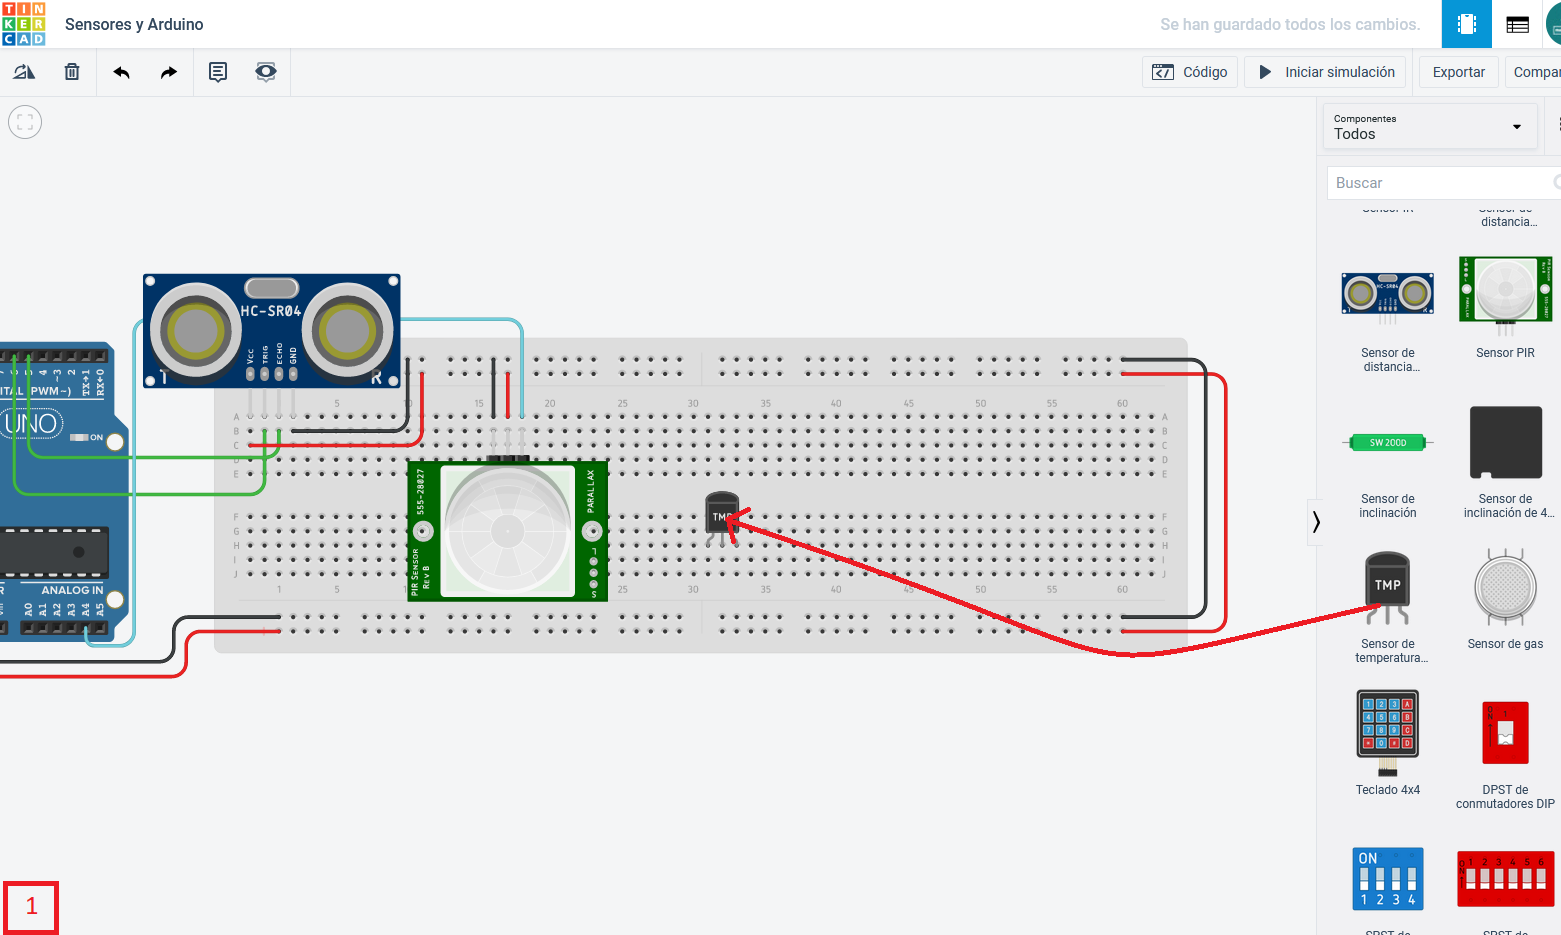Viewport: 1561px width, 935px height.
Task: Undo the last action
Action: [121, 72]
